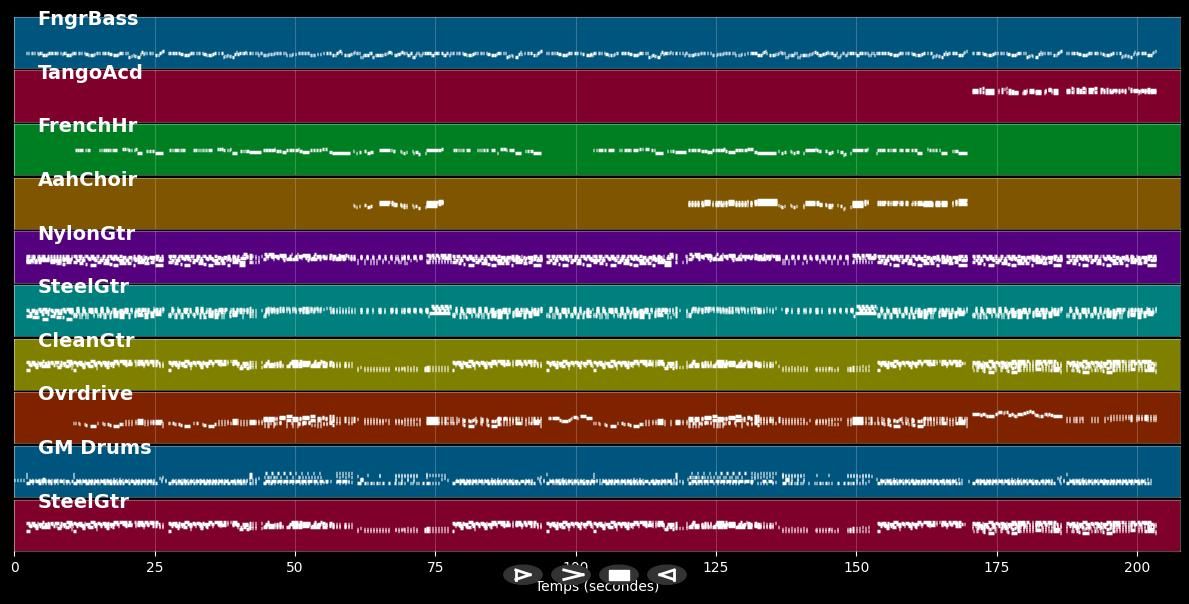Image resolution: width=1189 pixels, height=604 pixels.
Task: Select the GM Drums track label
Action: (94, 448)
